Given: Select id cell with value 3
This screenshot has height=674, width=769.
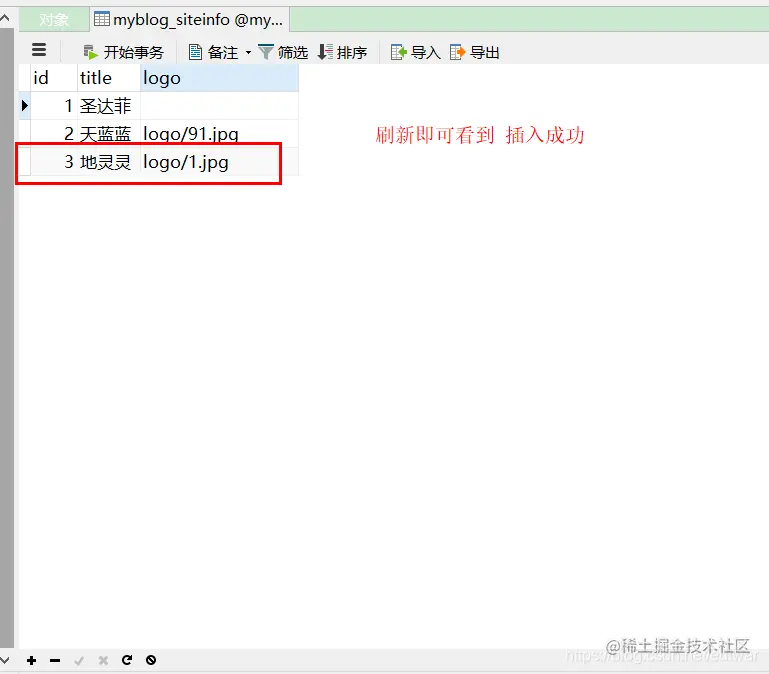Looking at the screenshot, I should tap(54, 162).
